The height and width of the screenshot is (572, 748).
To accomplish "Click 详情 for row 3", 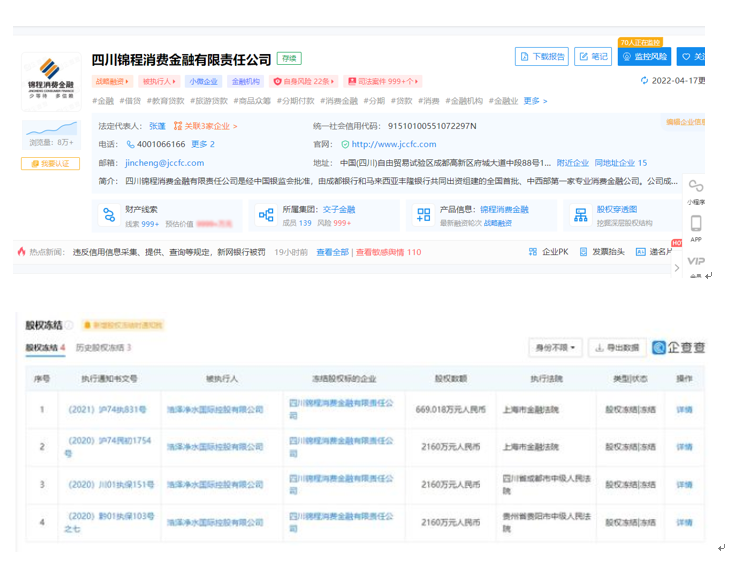I will coord(684,485).
